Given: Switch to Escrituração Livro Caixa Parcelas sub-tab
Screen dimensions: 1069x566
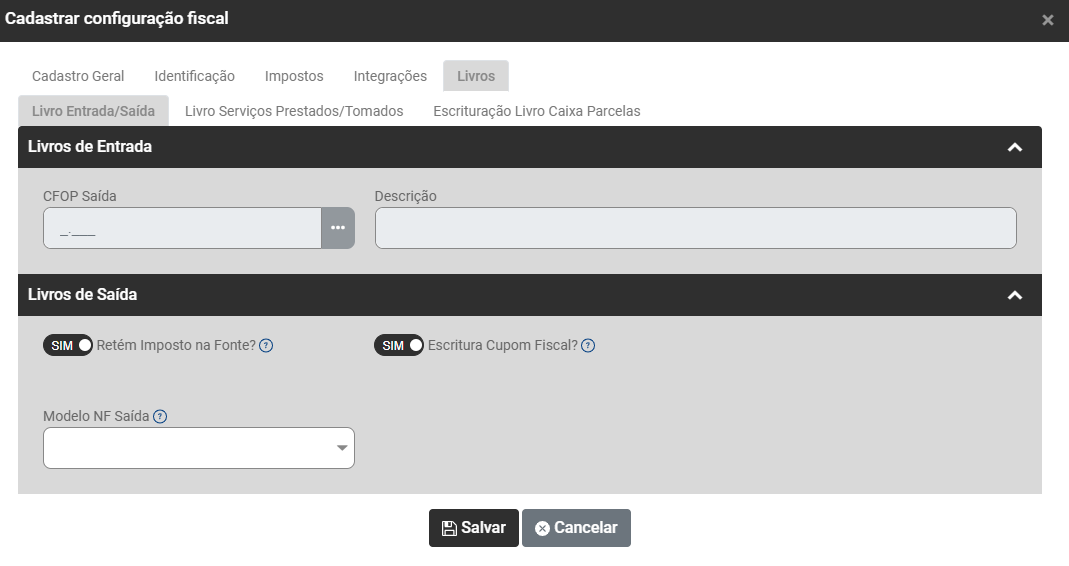Looking at the screenshot, I should (536, 111).
